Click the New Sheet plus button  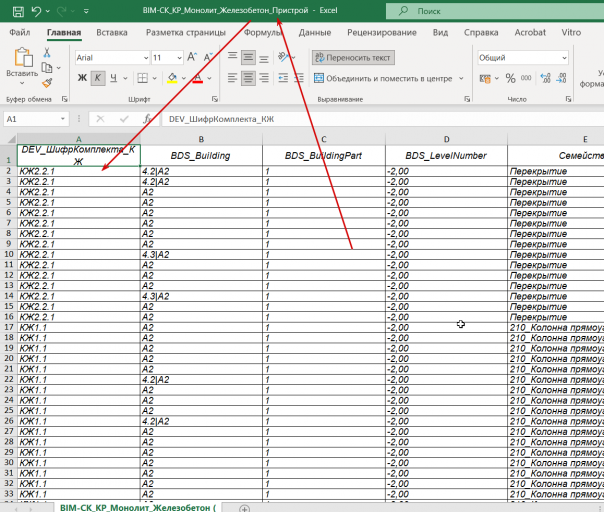[x=244, y=509]
